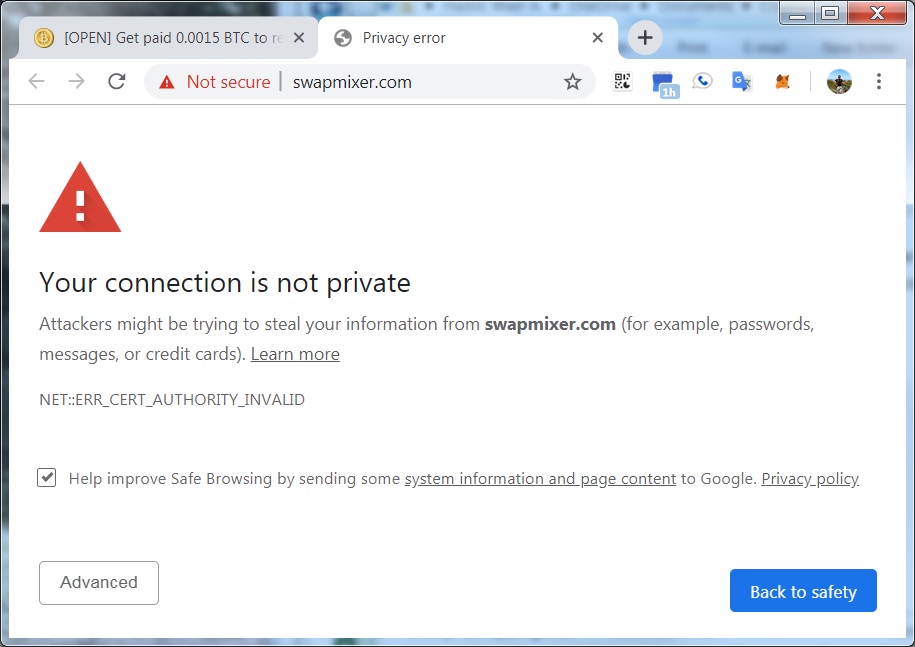915x647 pixels.
Task: Open the Chrome three-dot menu
Action: pyautogui.click(x=878, y=81)
